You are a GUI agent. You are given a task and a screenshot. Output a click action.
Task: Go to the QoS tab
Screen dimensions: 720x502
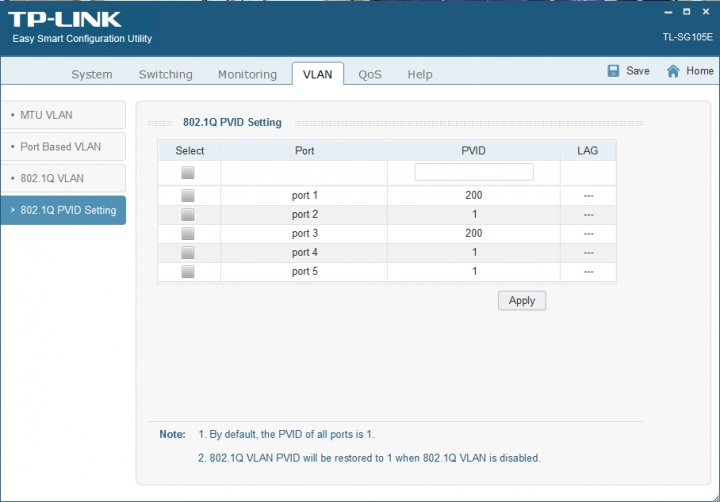tap(370, 74)
